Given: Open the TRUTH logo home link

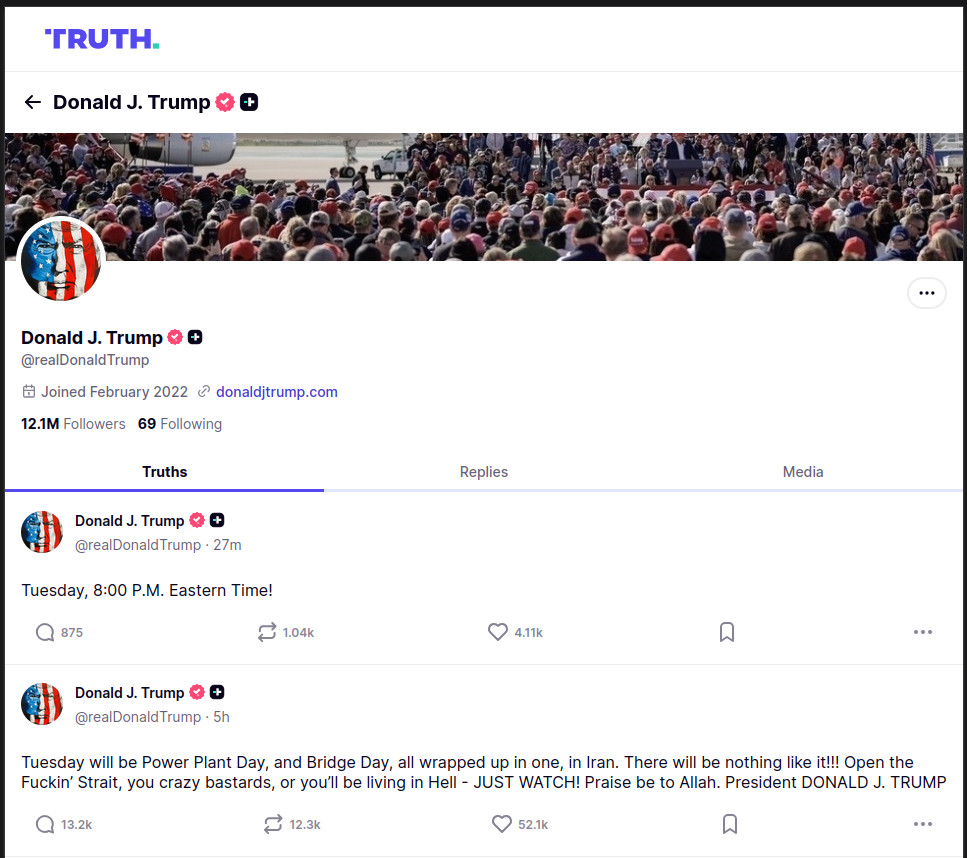Looking at the screenshot, I should (102, 39).
